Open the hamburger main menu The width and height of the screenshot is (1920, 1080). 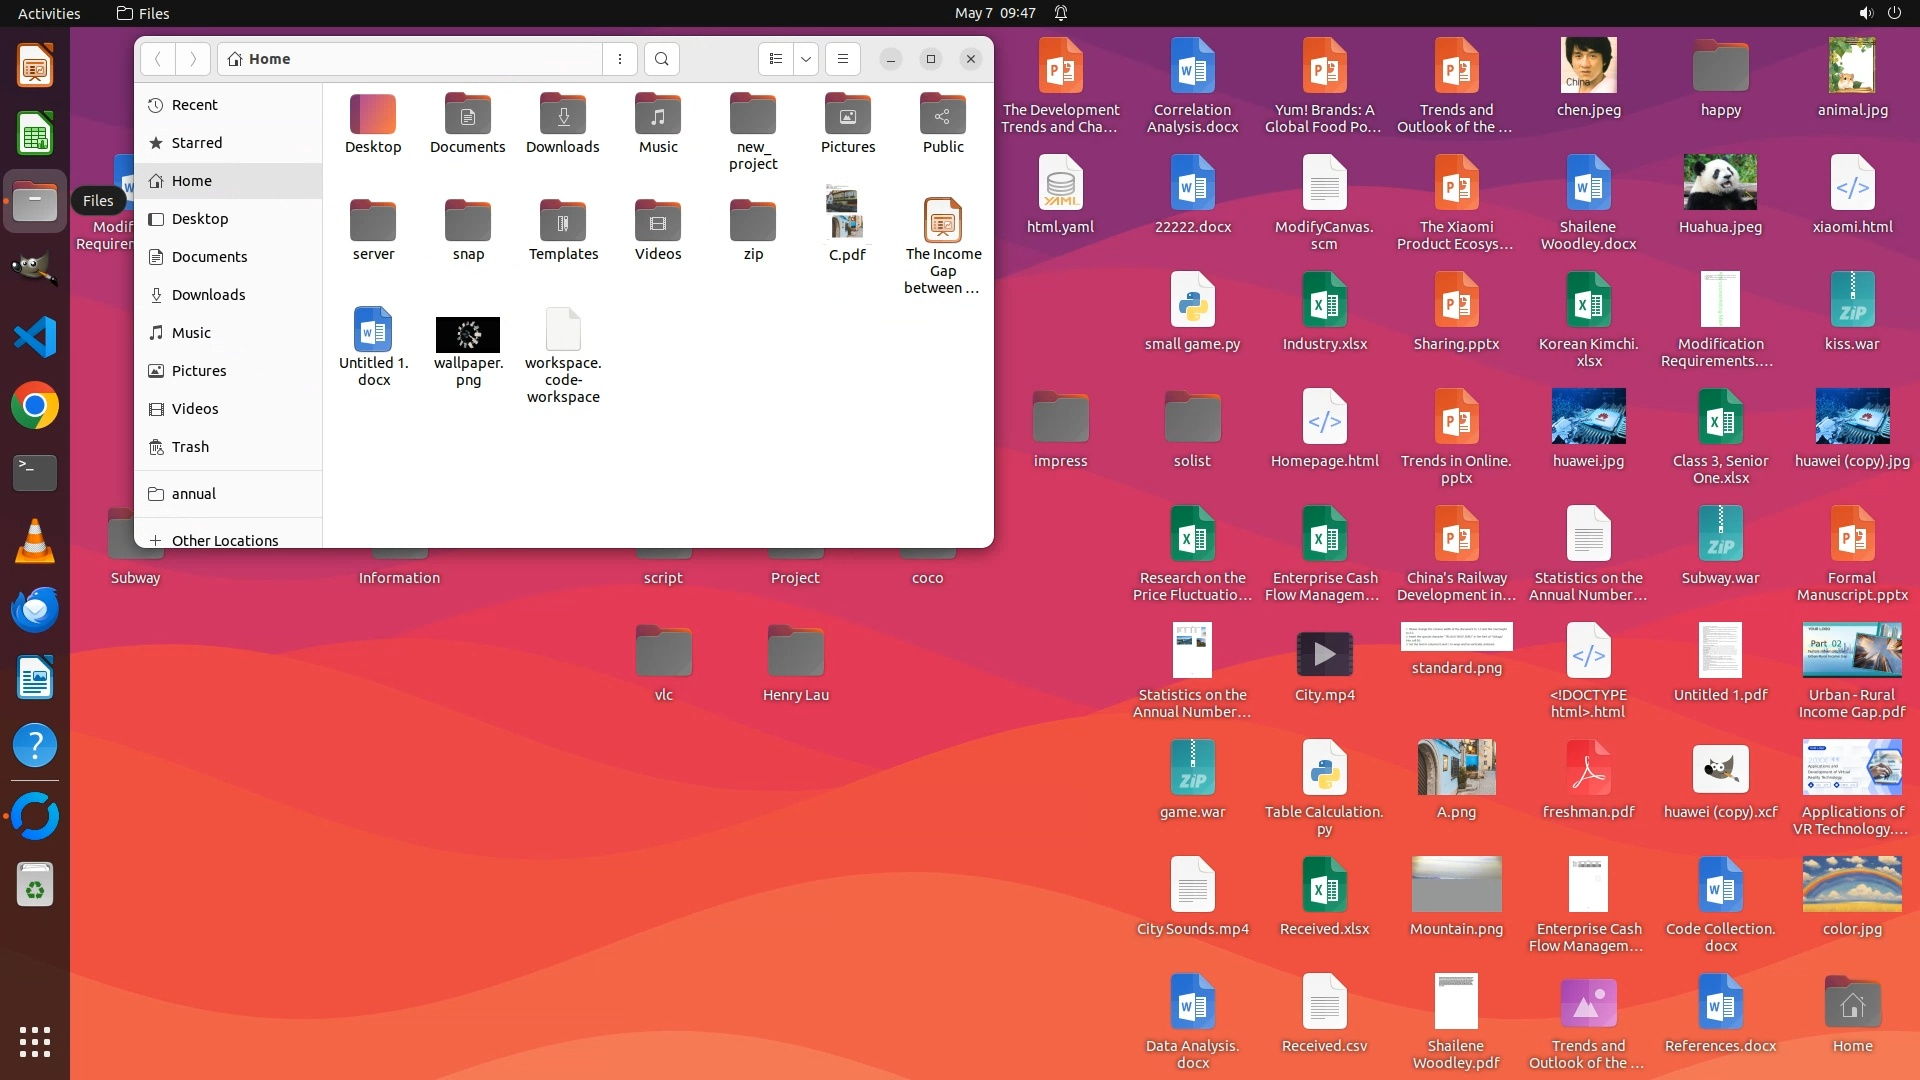[843, 59]
